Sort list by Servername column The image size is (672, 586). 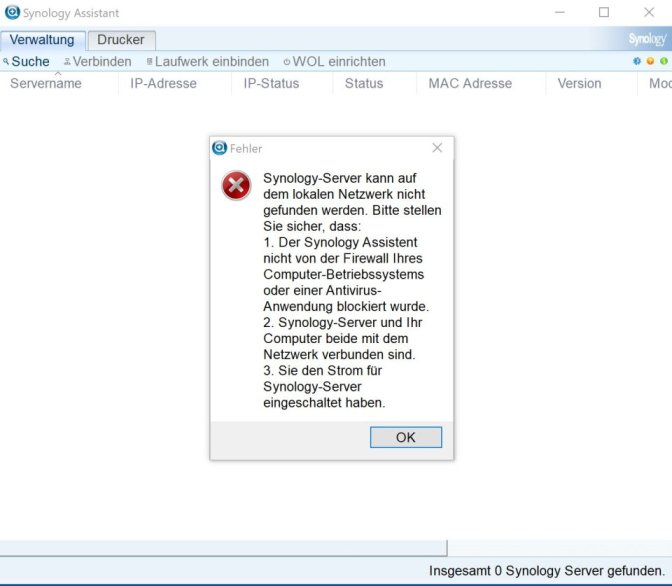46,83
